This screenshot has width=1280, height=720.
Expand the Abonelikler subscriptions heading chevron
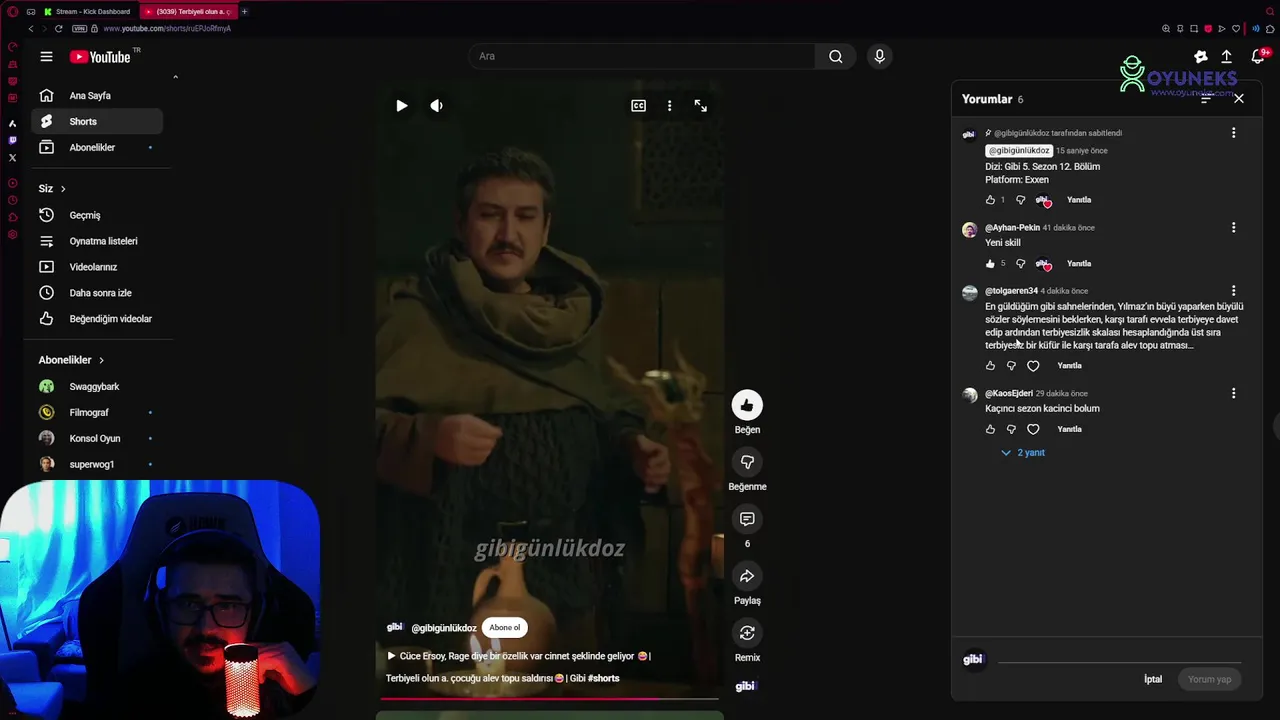click(x=101, y=360)
